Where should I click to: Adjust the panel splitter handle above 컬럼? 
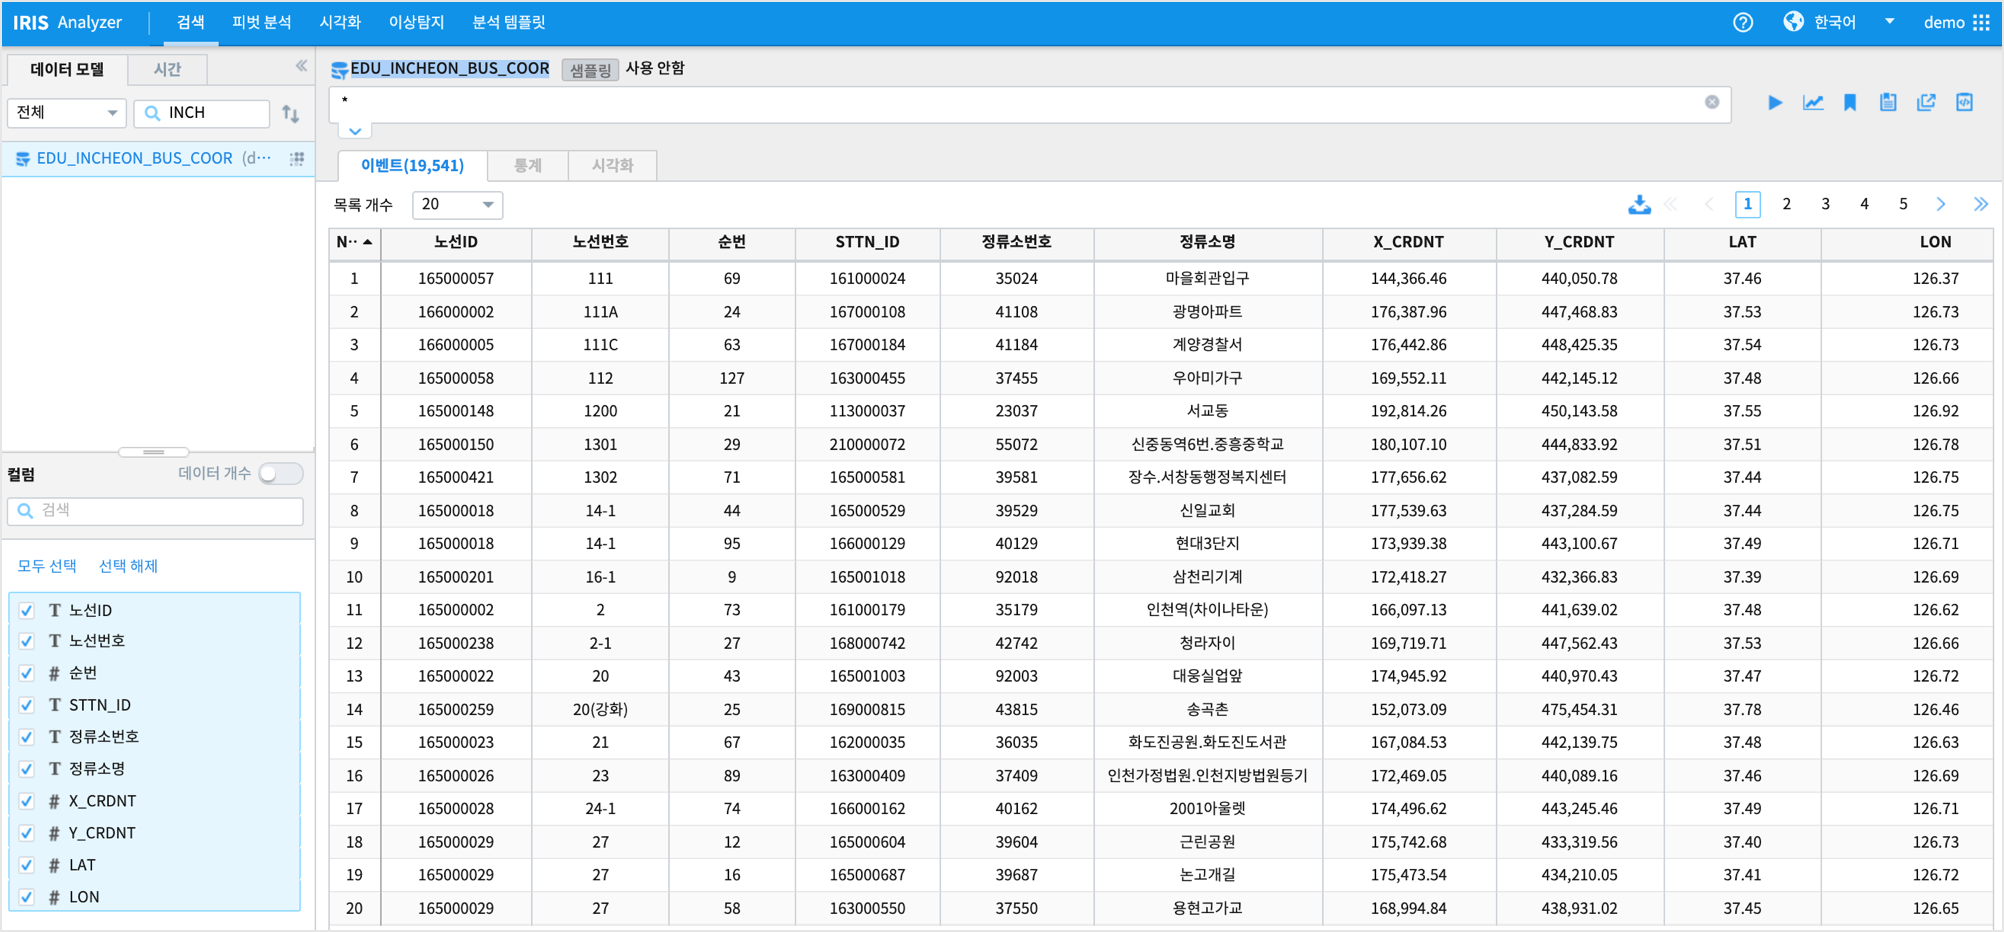153,452
